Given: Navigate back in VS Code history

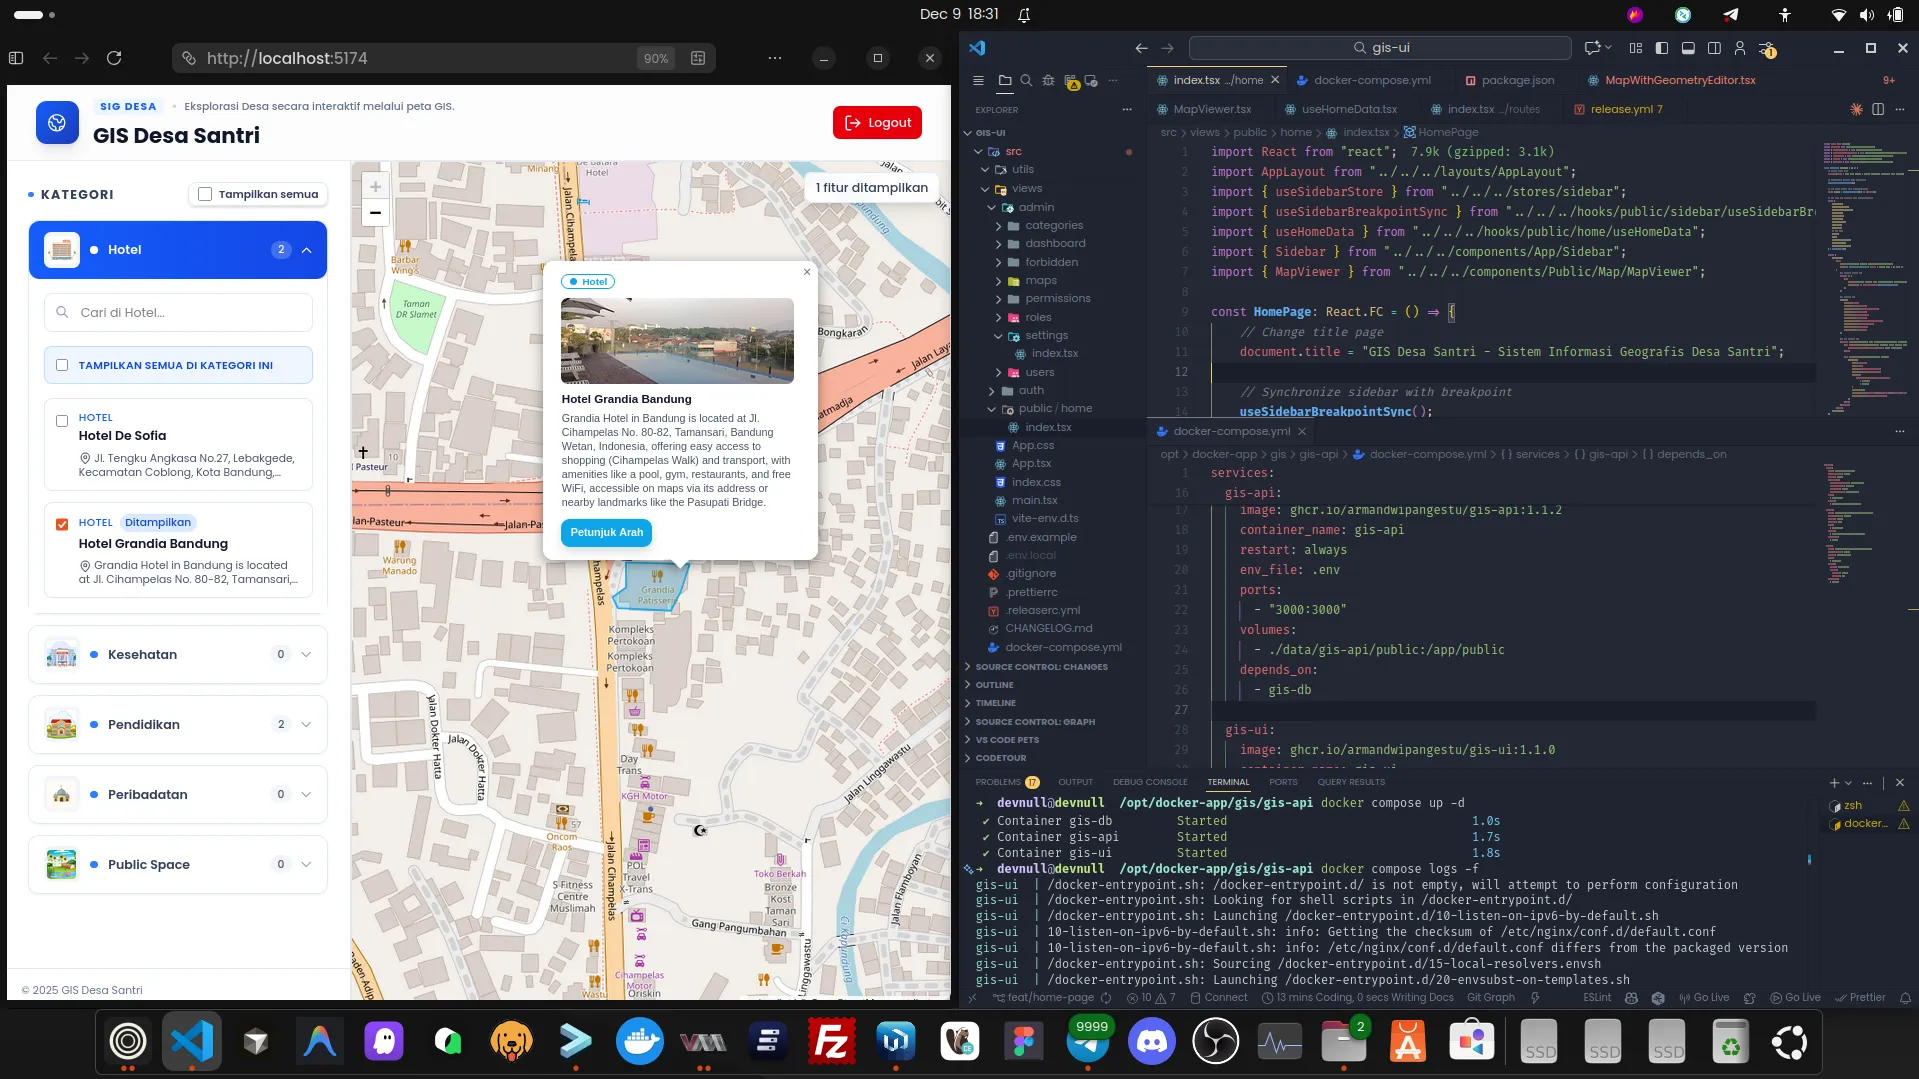Looking at the screenshot, I should pos(1142,48).
